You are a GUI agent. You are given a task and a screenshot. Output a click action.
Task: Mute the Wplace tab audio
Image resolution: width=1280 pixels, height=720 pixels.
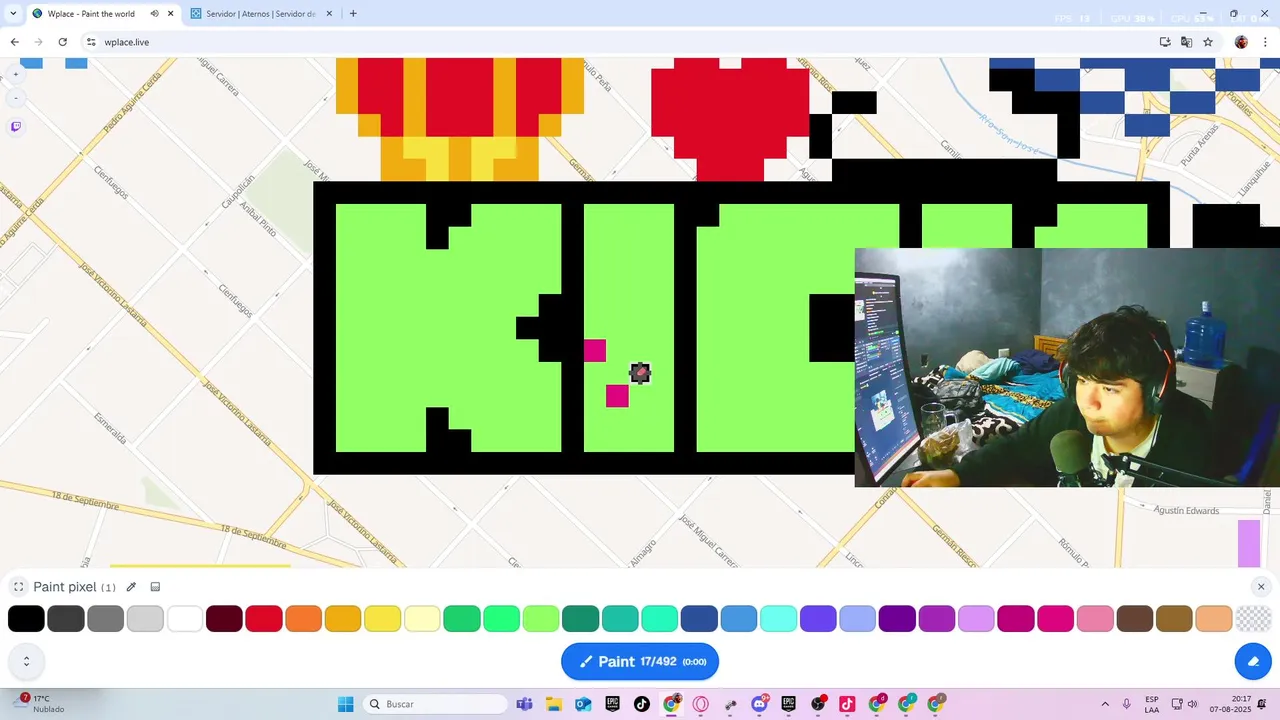(x=154, y=14)
